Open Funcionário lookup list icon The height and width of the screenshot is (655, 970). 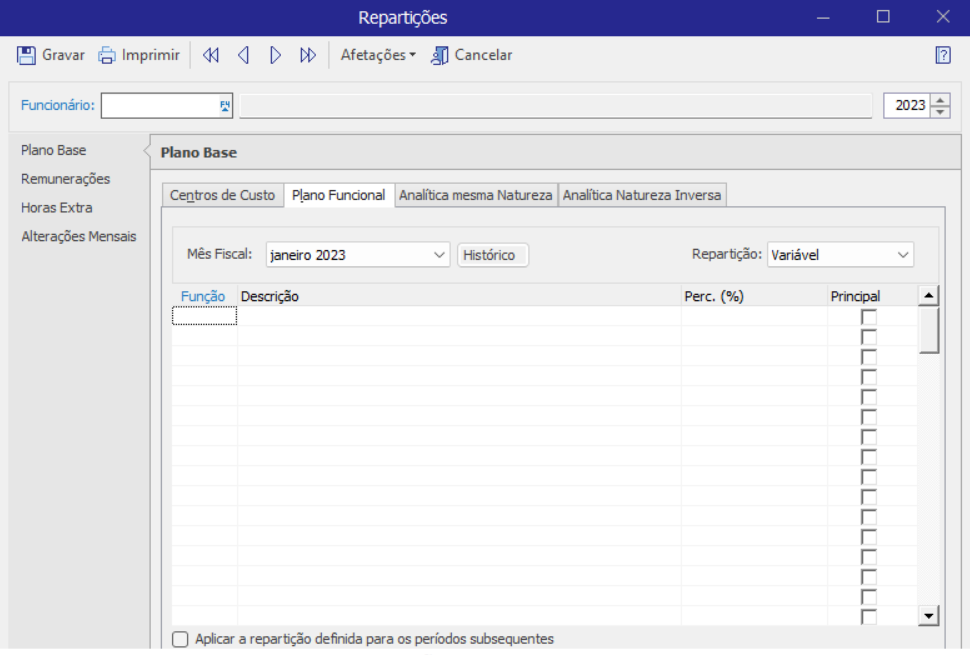225,106
